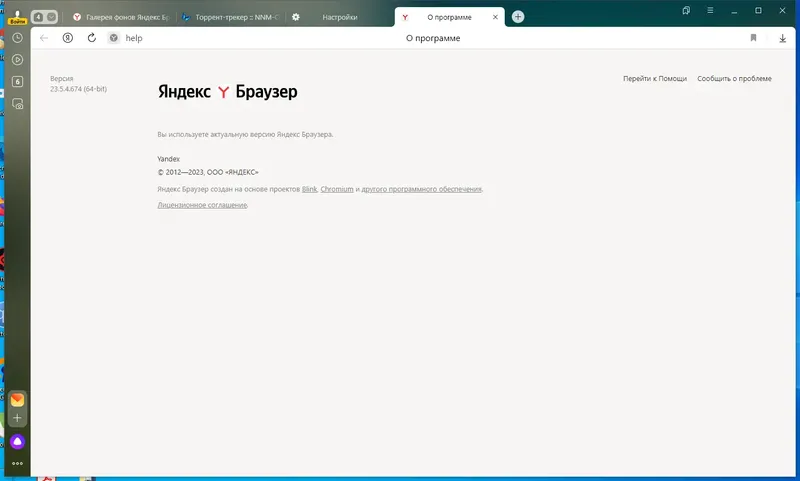Open the sidebar three-dots menu
The width and height of the screenshot is (800, 481).
click(x=17, y=464)
